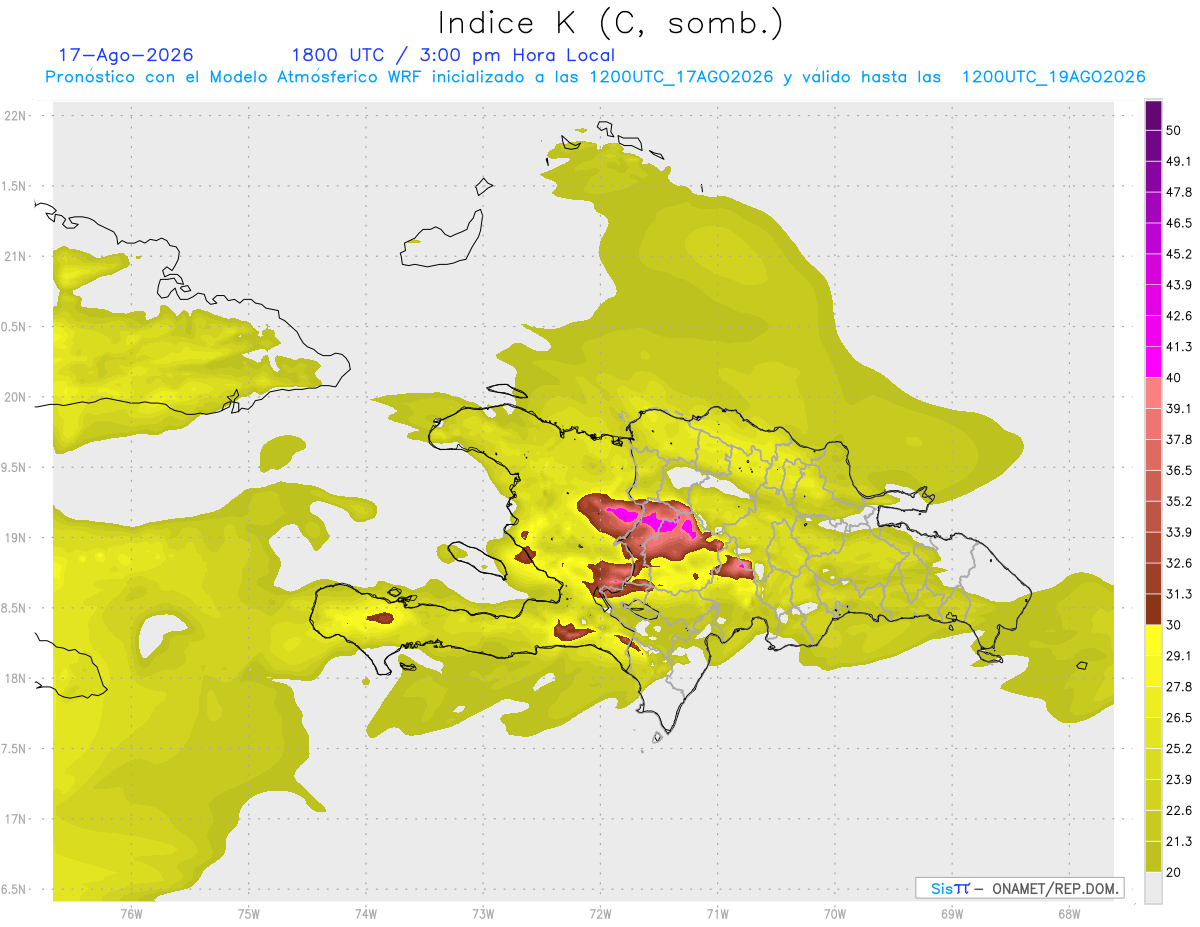
Task: Click the colorbar value "40"
Action: tap(1174, 378)
